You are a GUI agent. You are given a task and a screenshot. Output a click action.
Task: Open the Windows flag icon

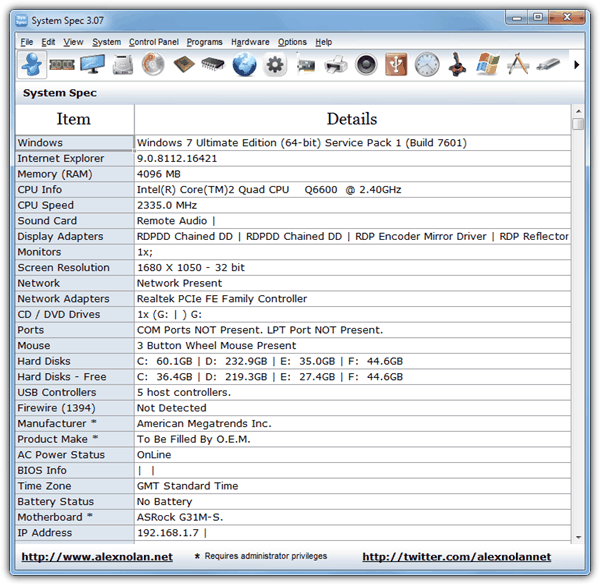pos(488,64)
